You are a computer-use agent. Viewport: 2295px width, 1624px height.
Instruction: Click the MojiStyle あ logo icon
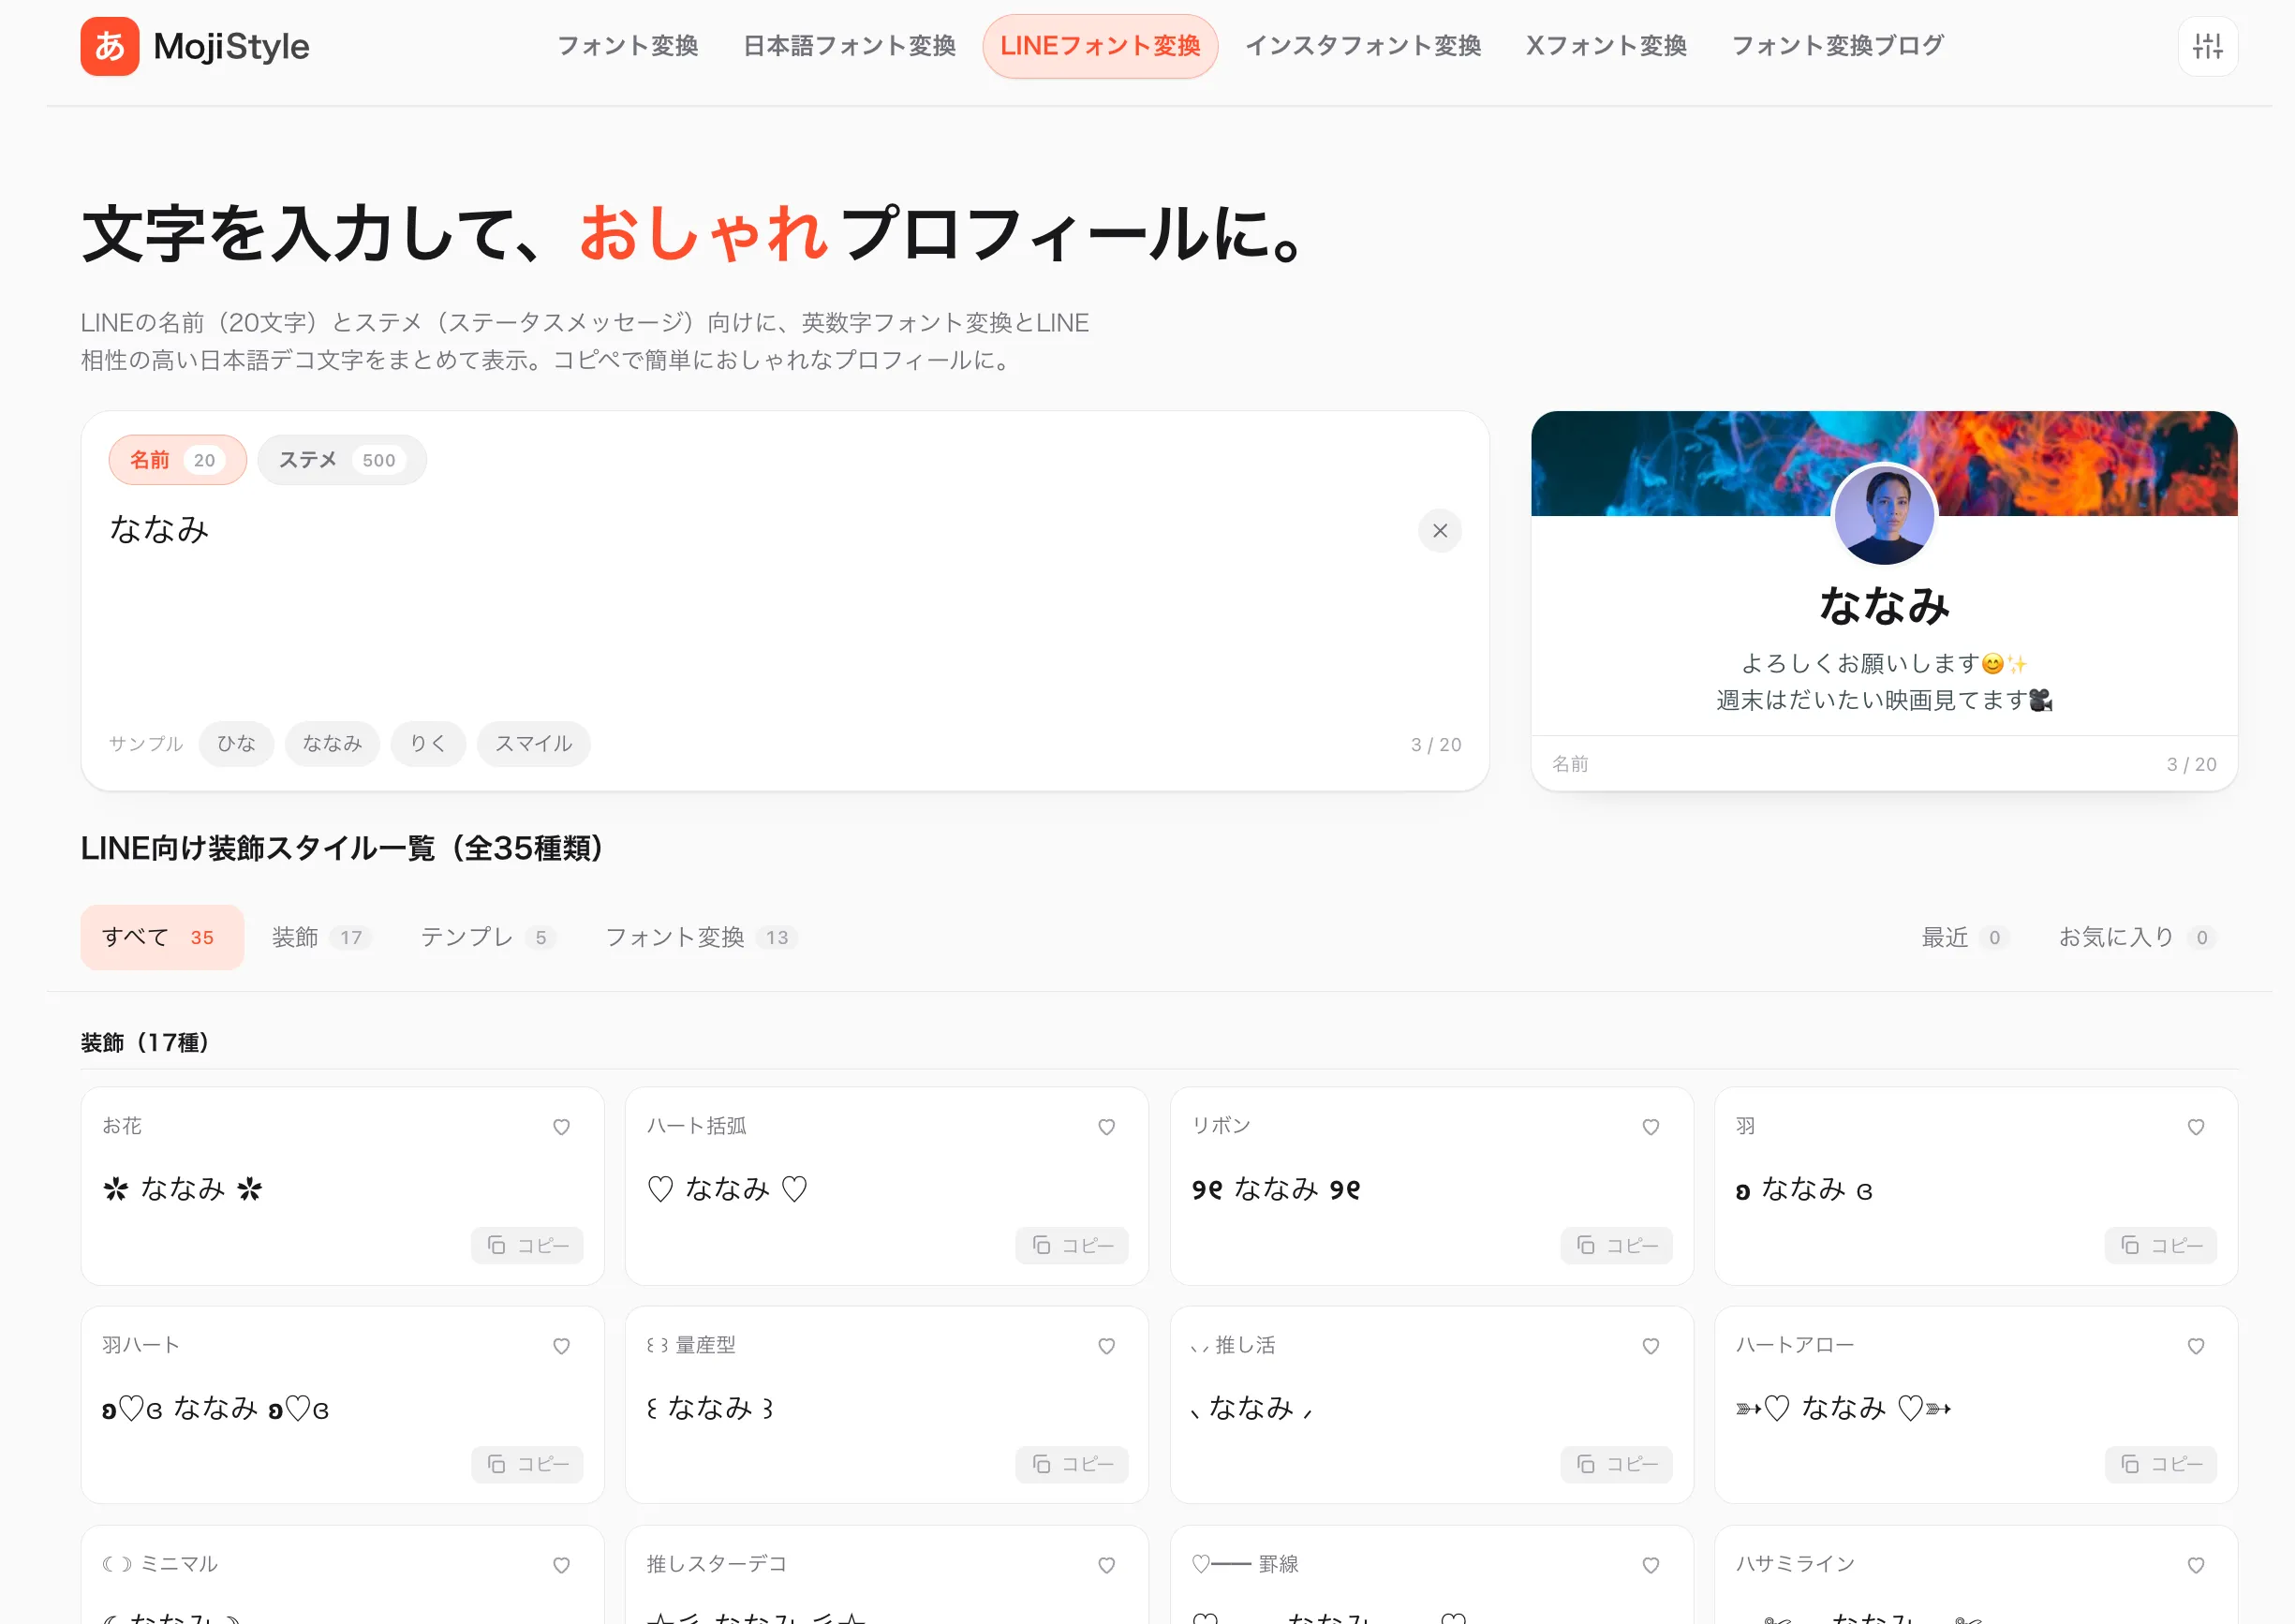coord(110,46)
